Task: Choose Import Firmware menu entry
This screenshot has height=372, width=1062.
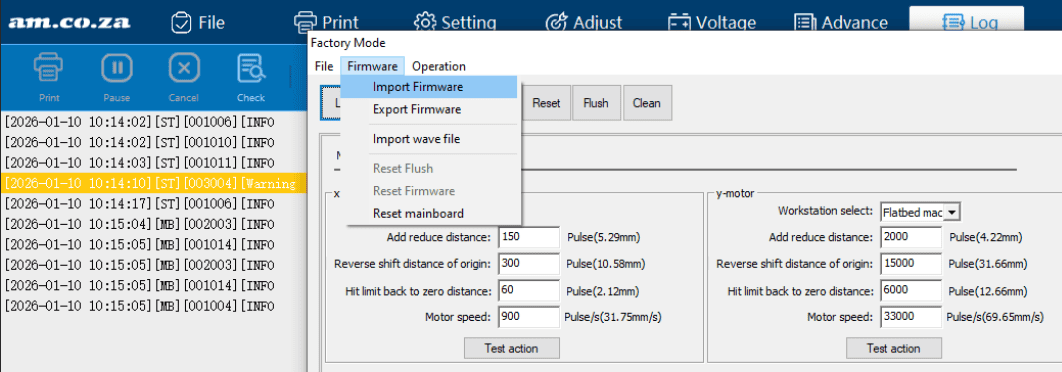Action: coord(429,87)
